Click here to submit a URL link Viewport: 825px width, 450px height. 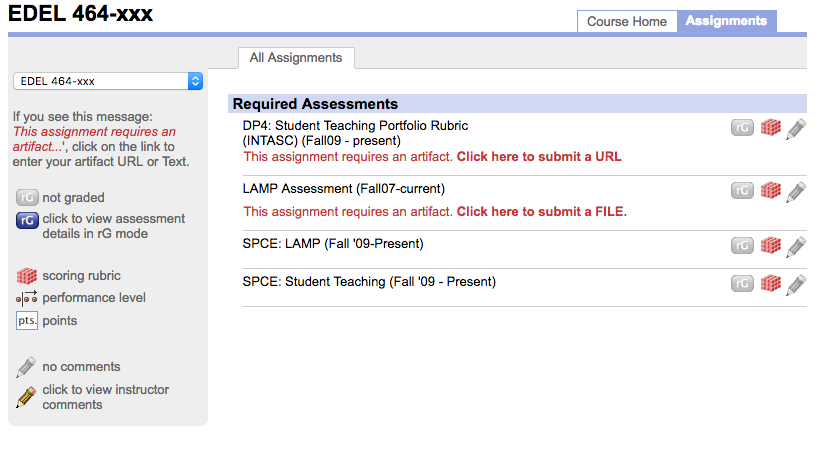pos(539,157)
